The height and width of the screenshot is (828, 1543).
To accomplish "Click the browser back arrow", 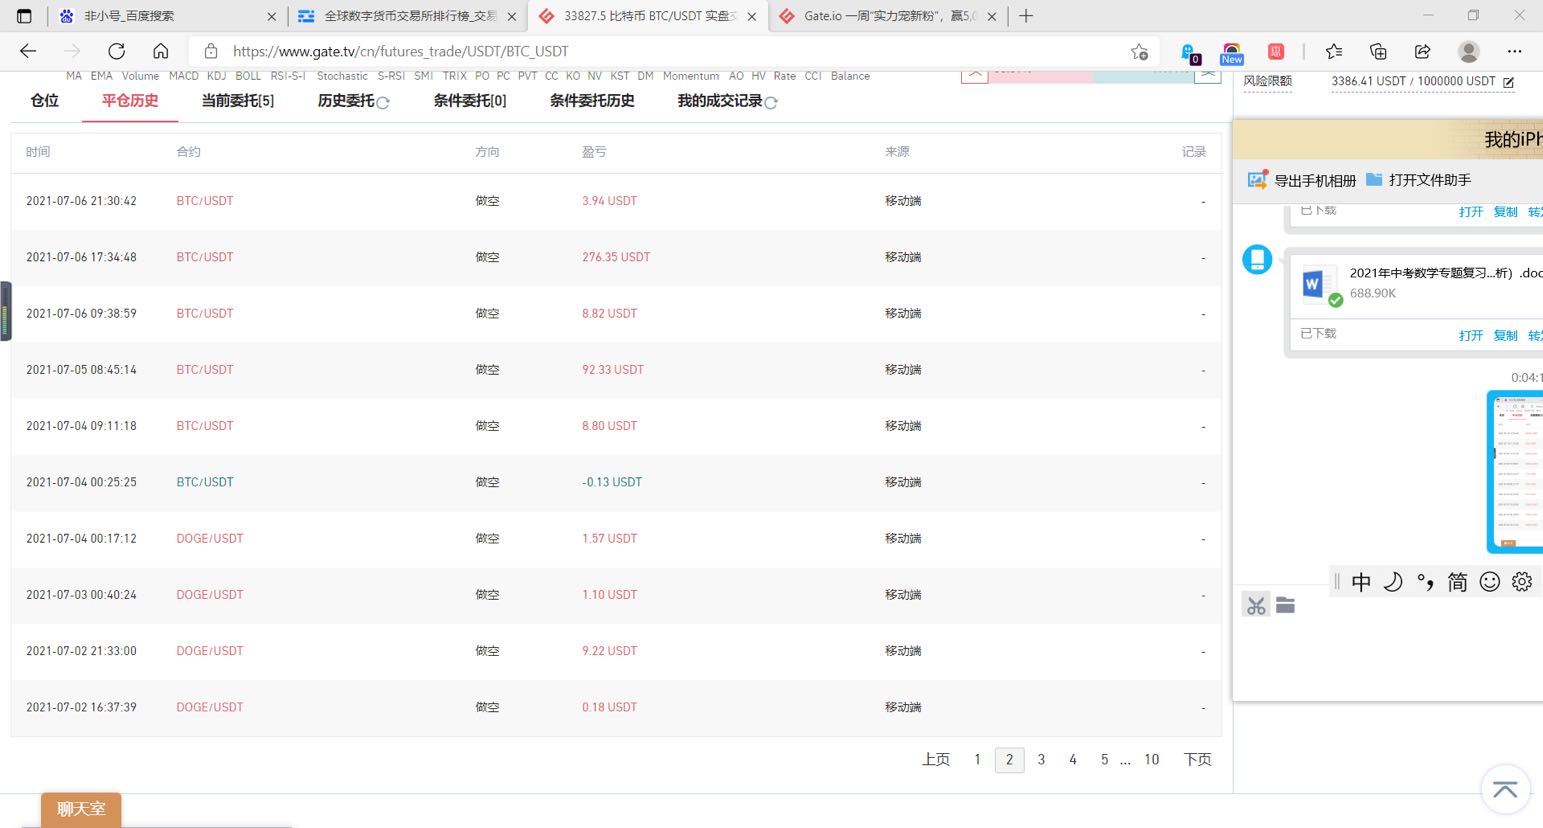I will tap(28, 51).
